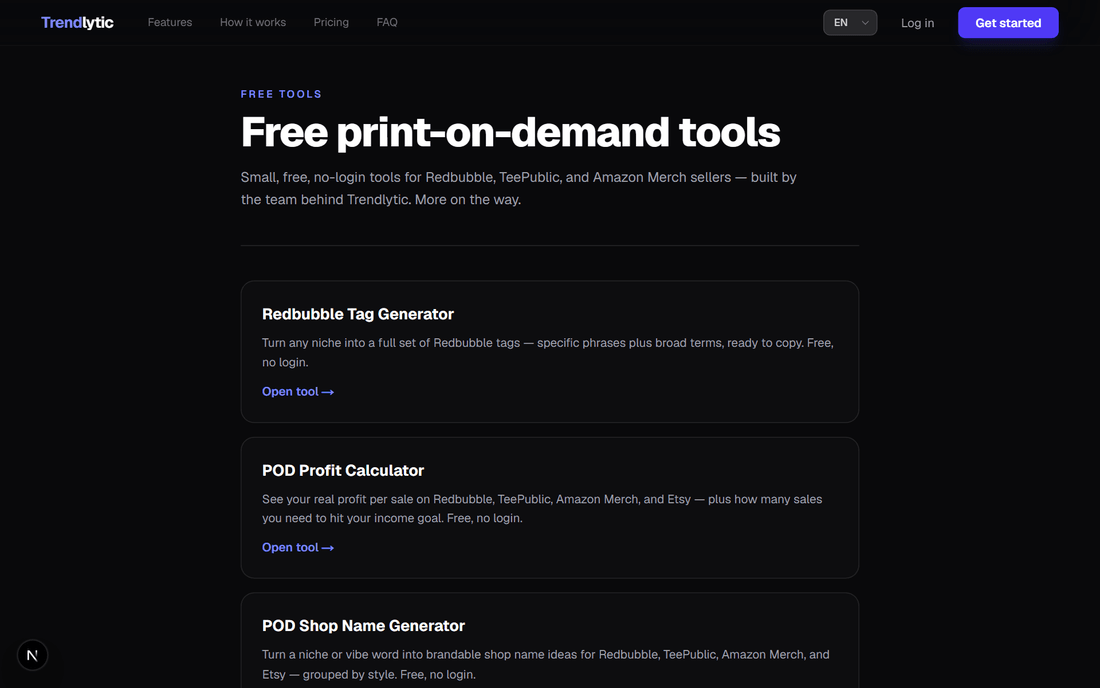Click the real profit per sale description
The height and width of the screenshot is (688, 1100).
(x=542, y=508)
